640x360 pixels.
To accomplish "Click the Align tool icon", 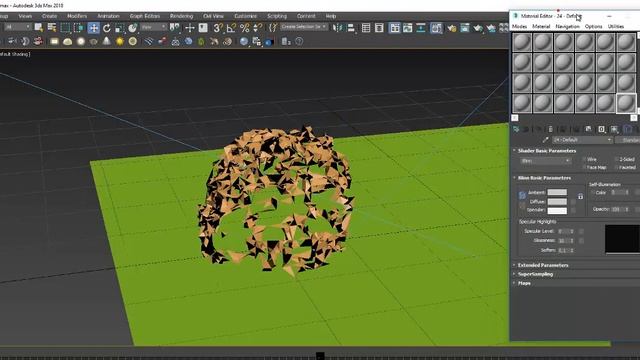I will point(351,28).
